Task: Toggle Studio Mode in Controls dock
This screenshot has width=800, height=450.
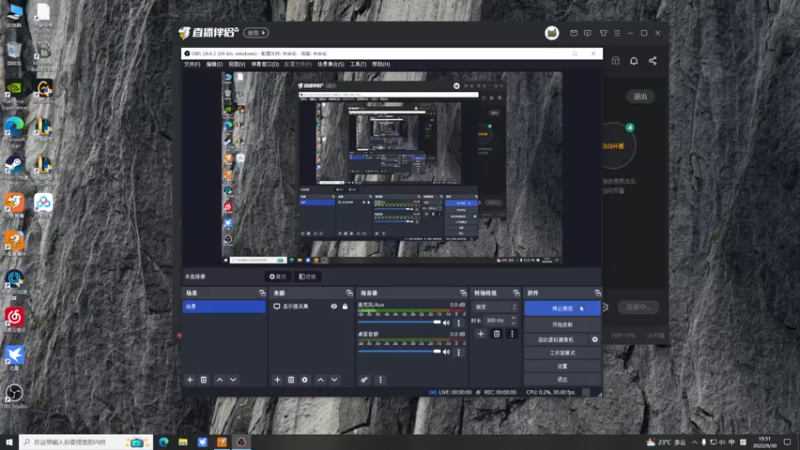Action: pos(562,353)
